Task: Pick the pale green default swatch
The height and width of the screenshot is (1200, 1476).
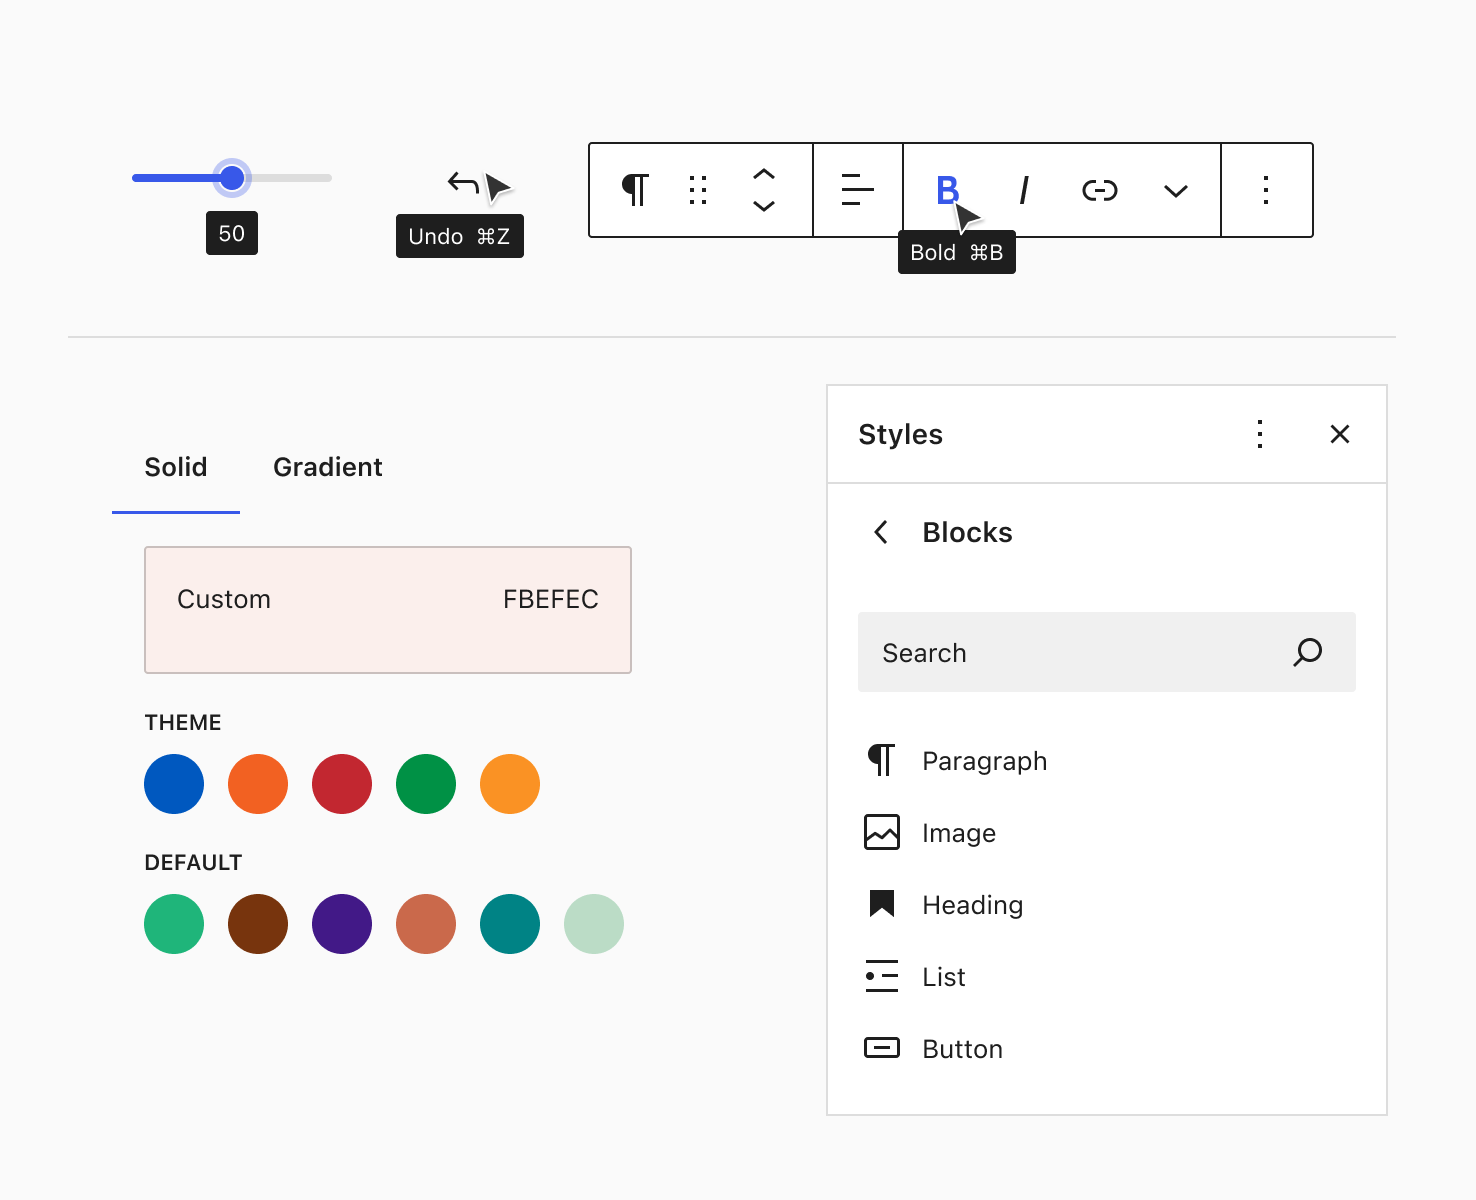Action: click(x=594, y=924)
